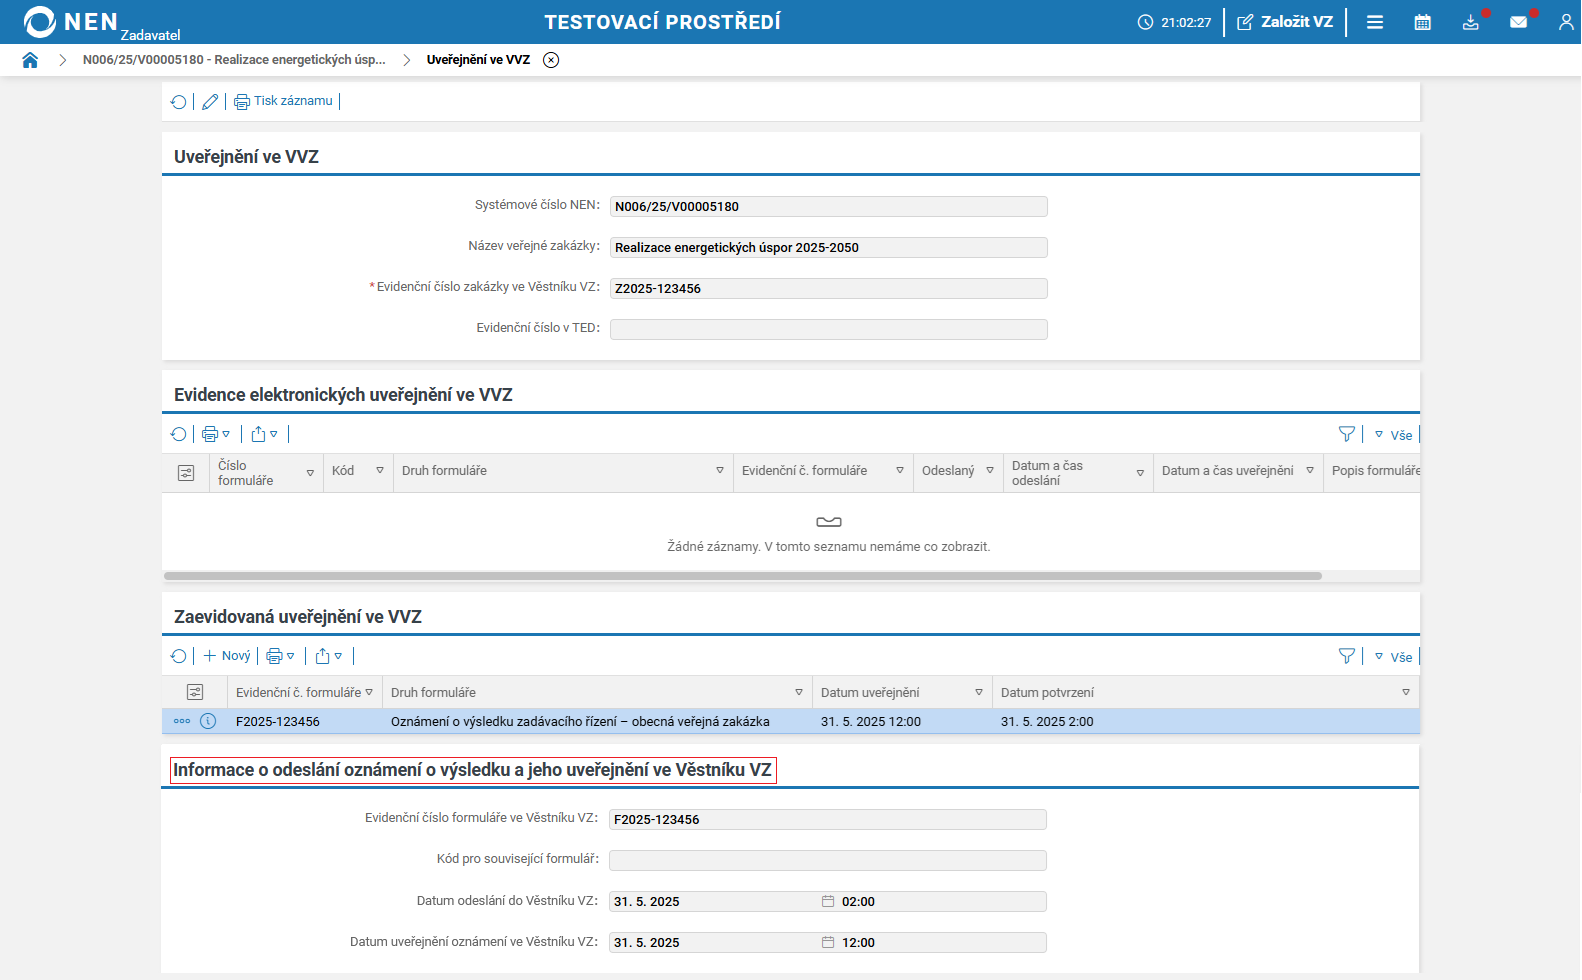Show info for record F2025-123456
Viewport: 1582px width, 980px height.
[x=208, y=721]
